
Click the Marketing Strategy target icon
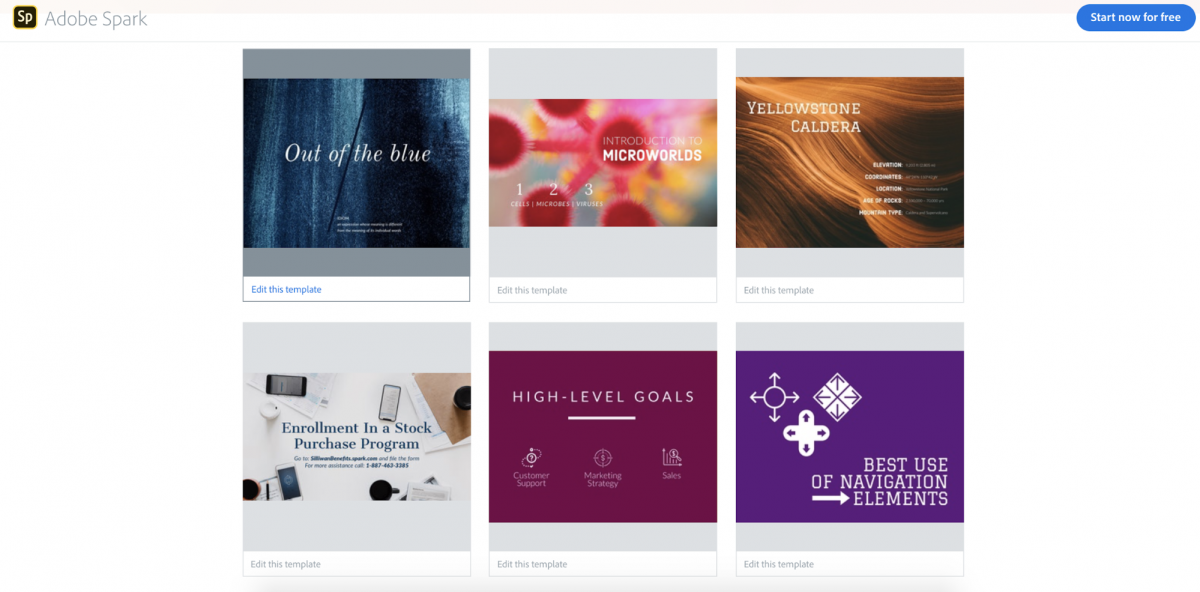[x=602, y=457]
